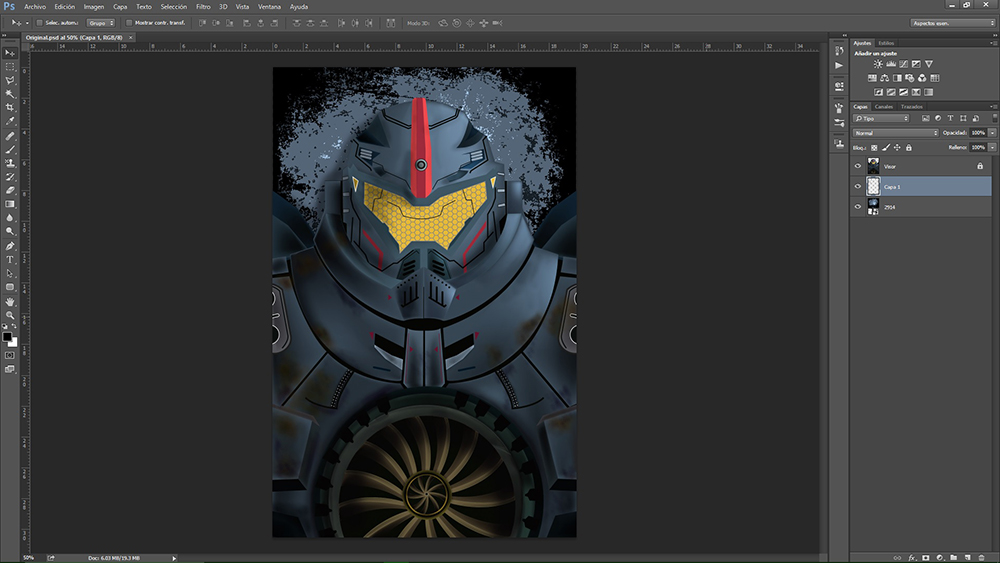Change the screen mode

coord(10,369)
